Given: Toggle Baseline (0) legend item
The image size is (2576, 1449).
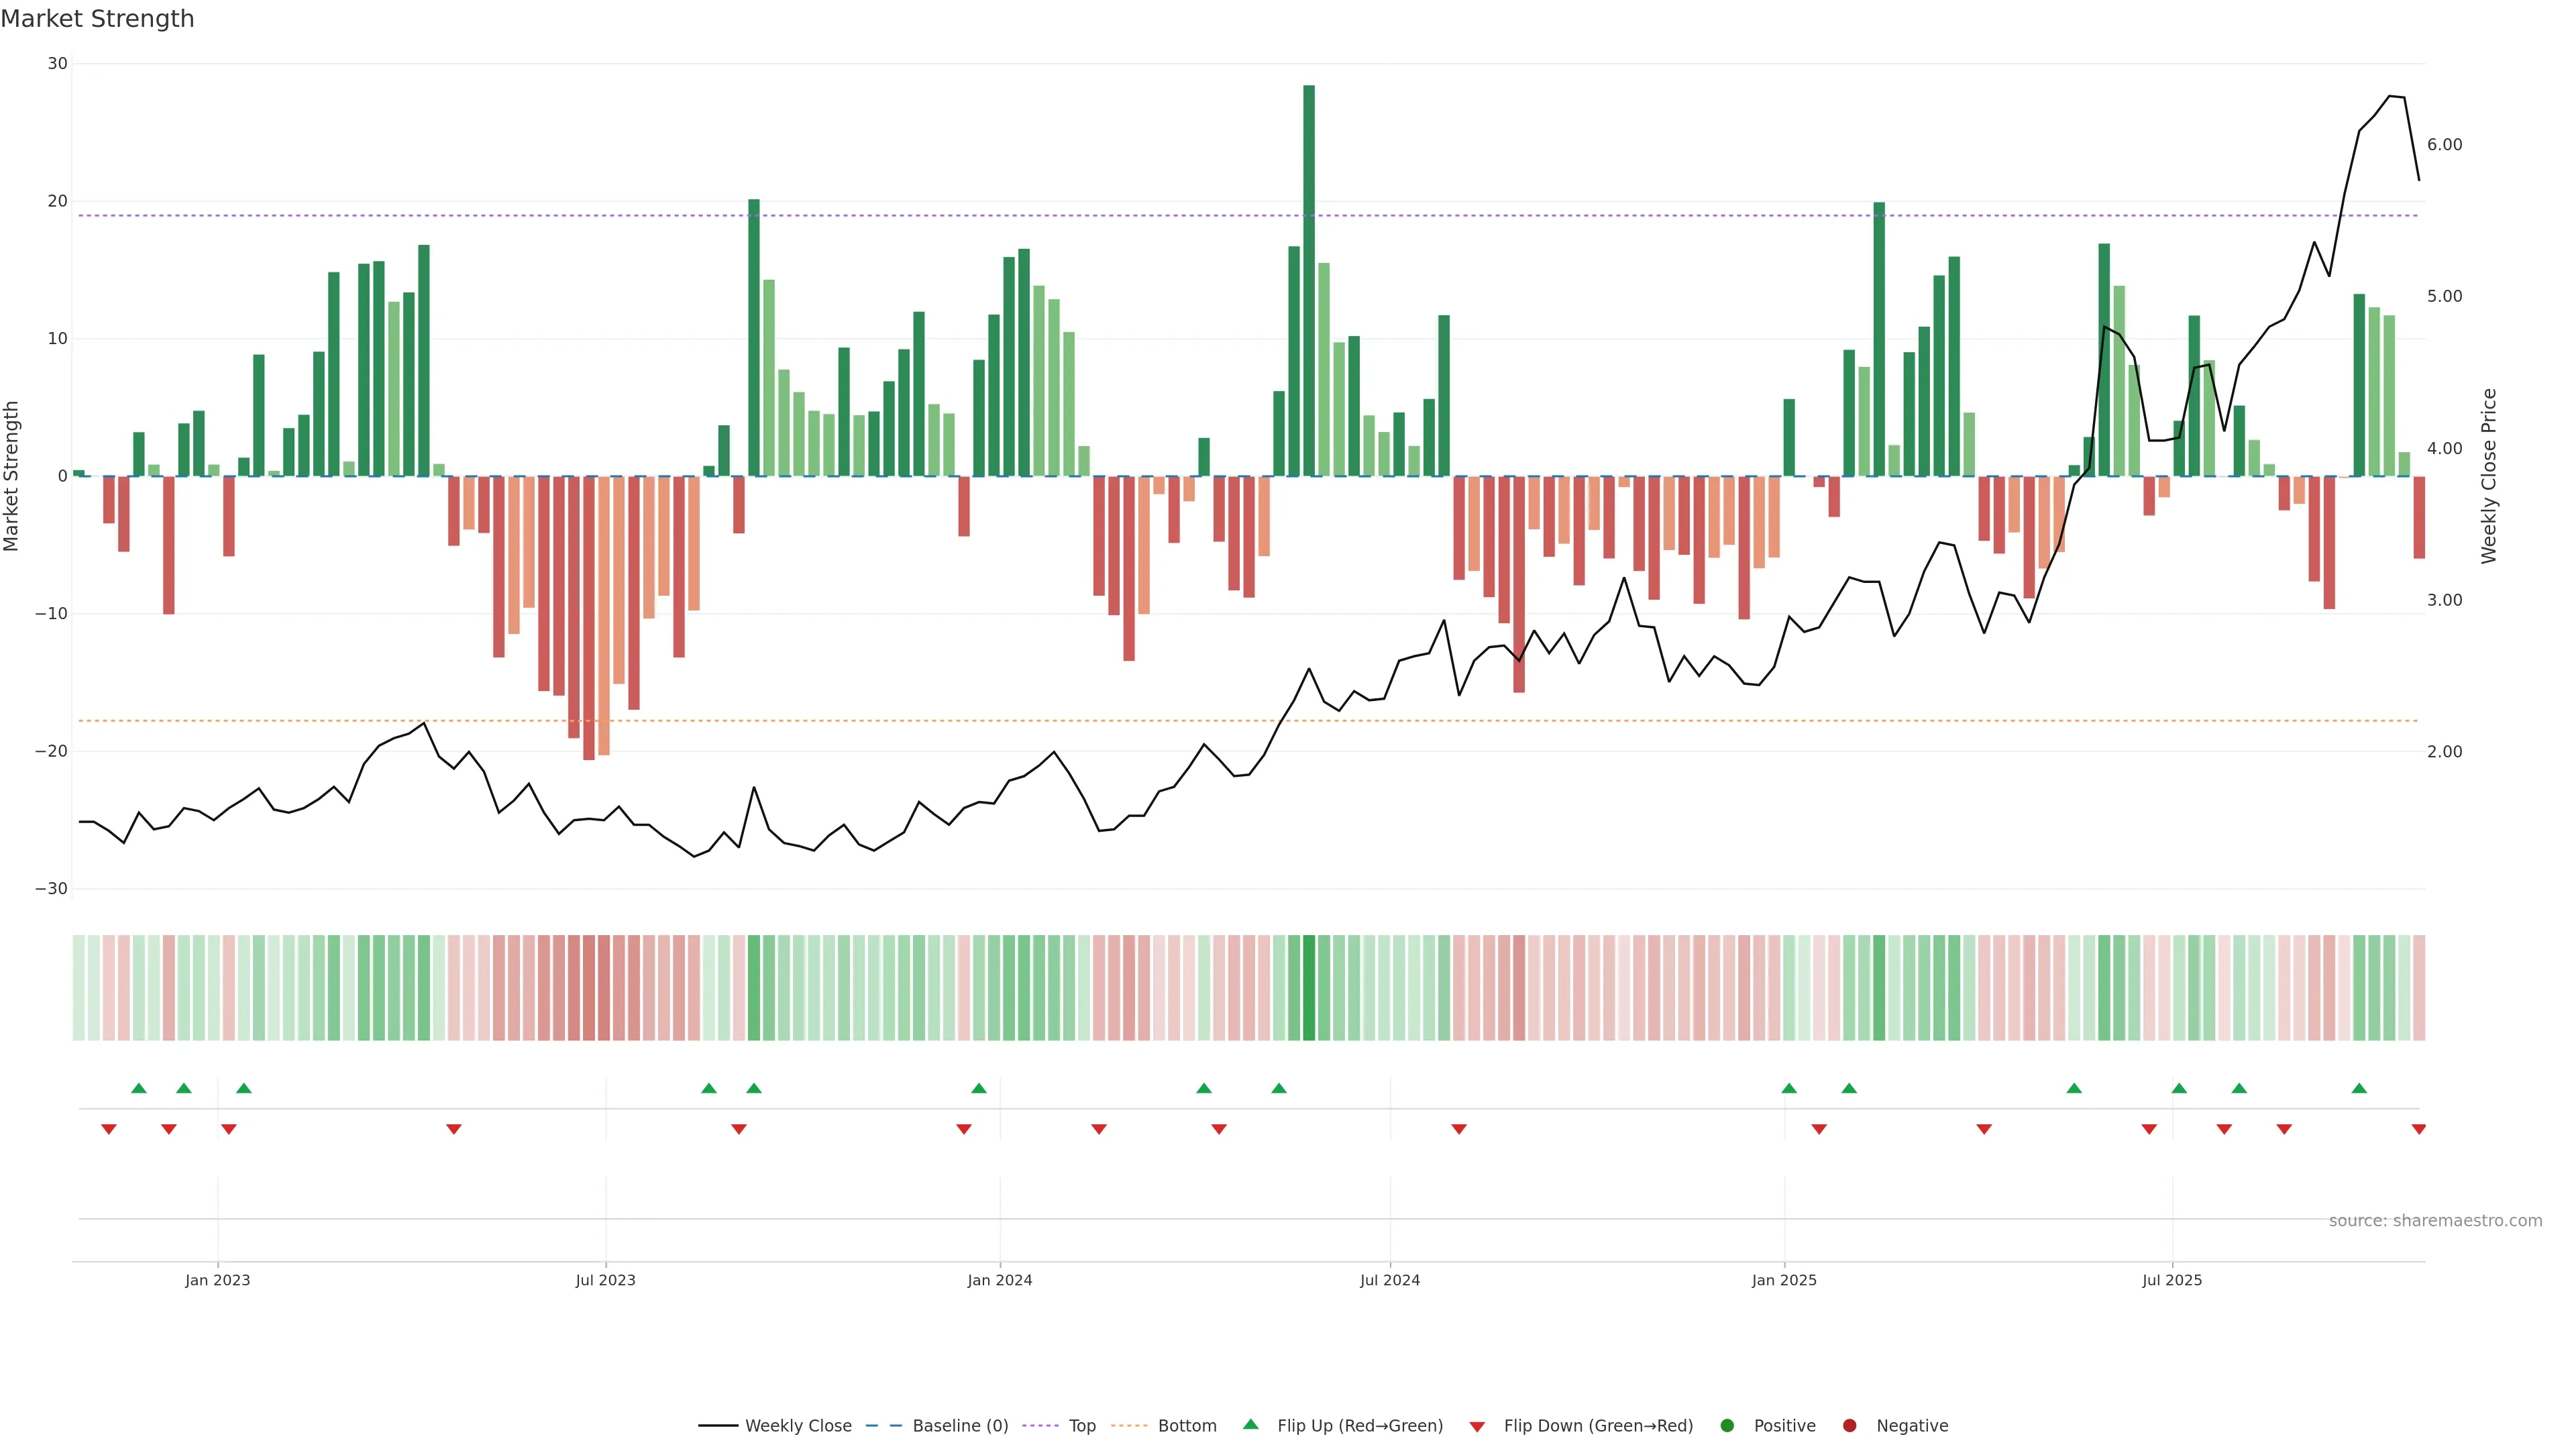Looking at the screenshot, I should [x=959, y=1425].
